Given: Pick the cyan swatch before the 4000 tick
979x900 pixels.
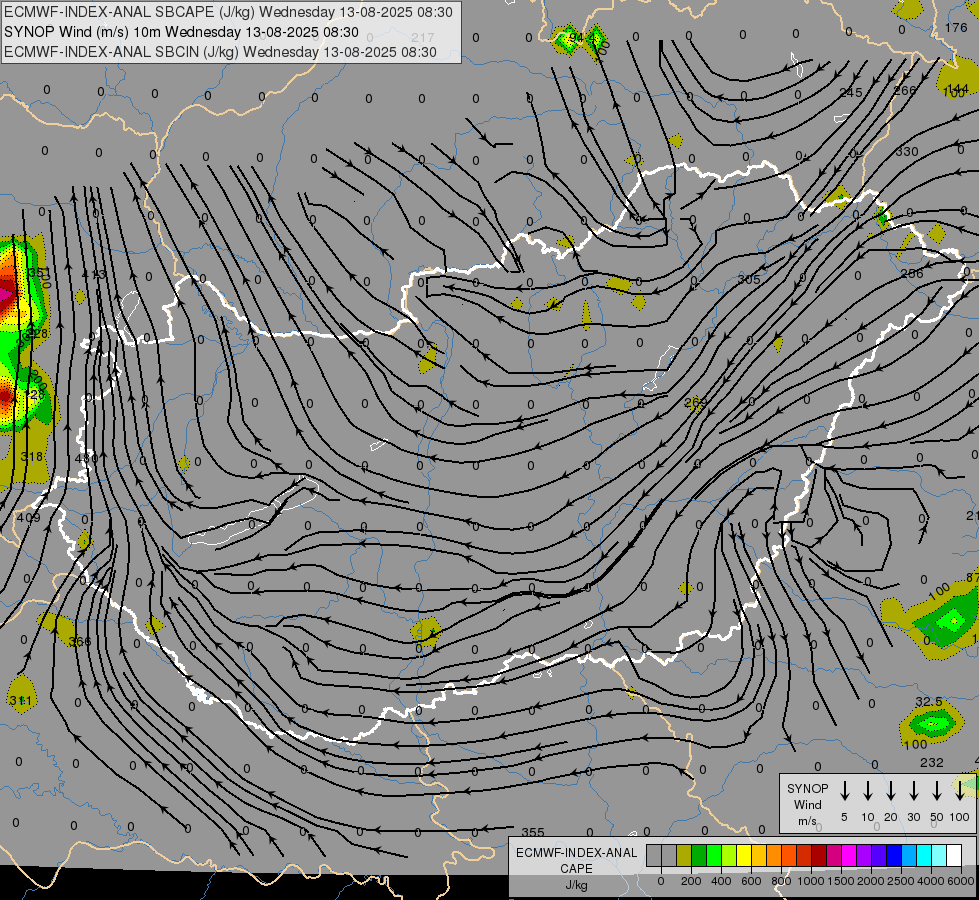Looking at the screenshot, I should pyautogui.click(x=924, y=855).
